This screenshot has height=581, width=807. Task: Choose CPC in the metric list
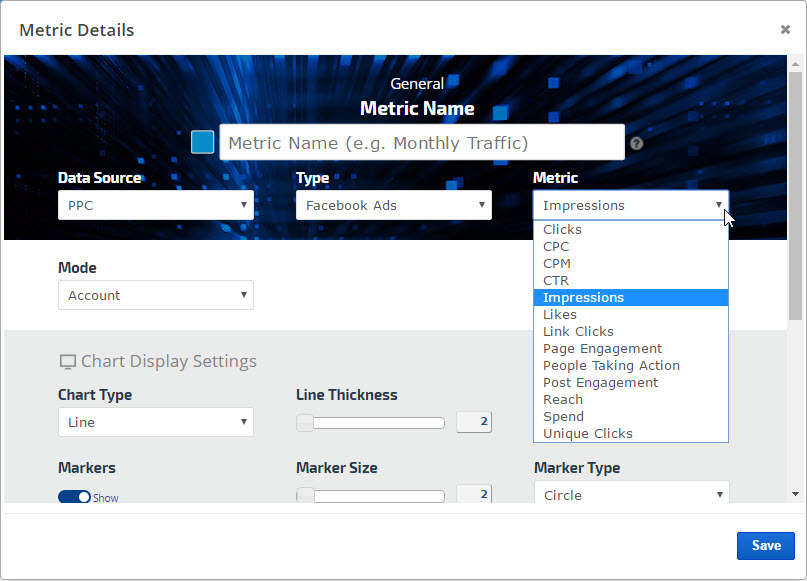tap(556, 247)
